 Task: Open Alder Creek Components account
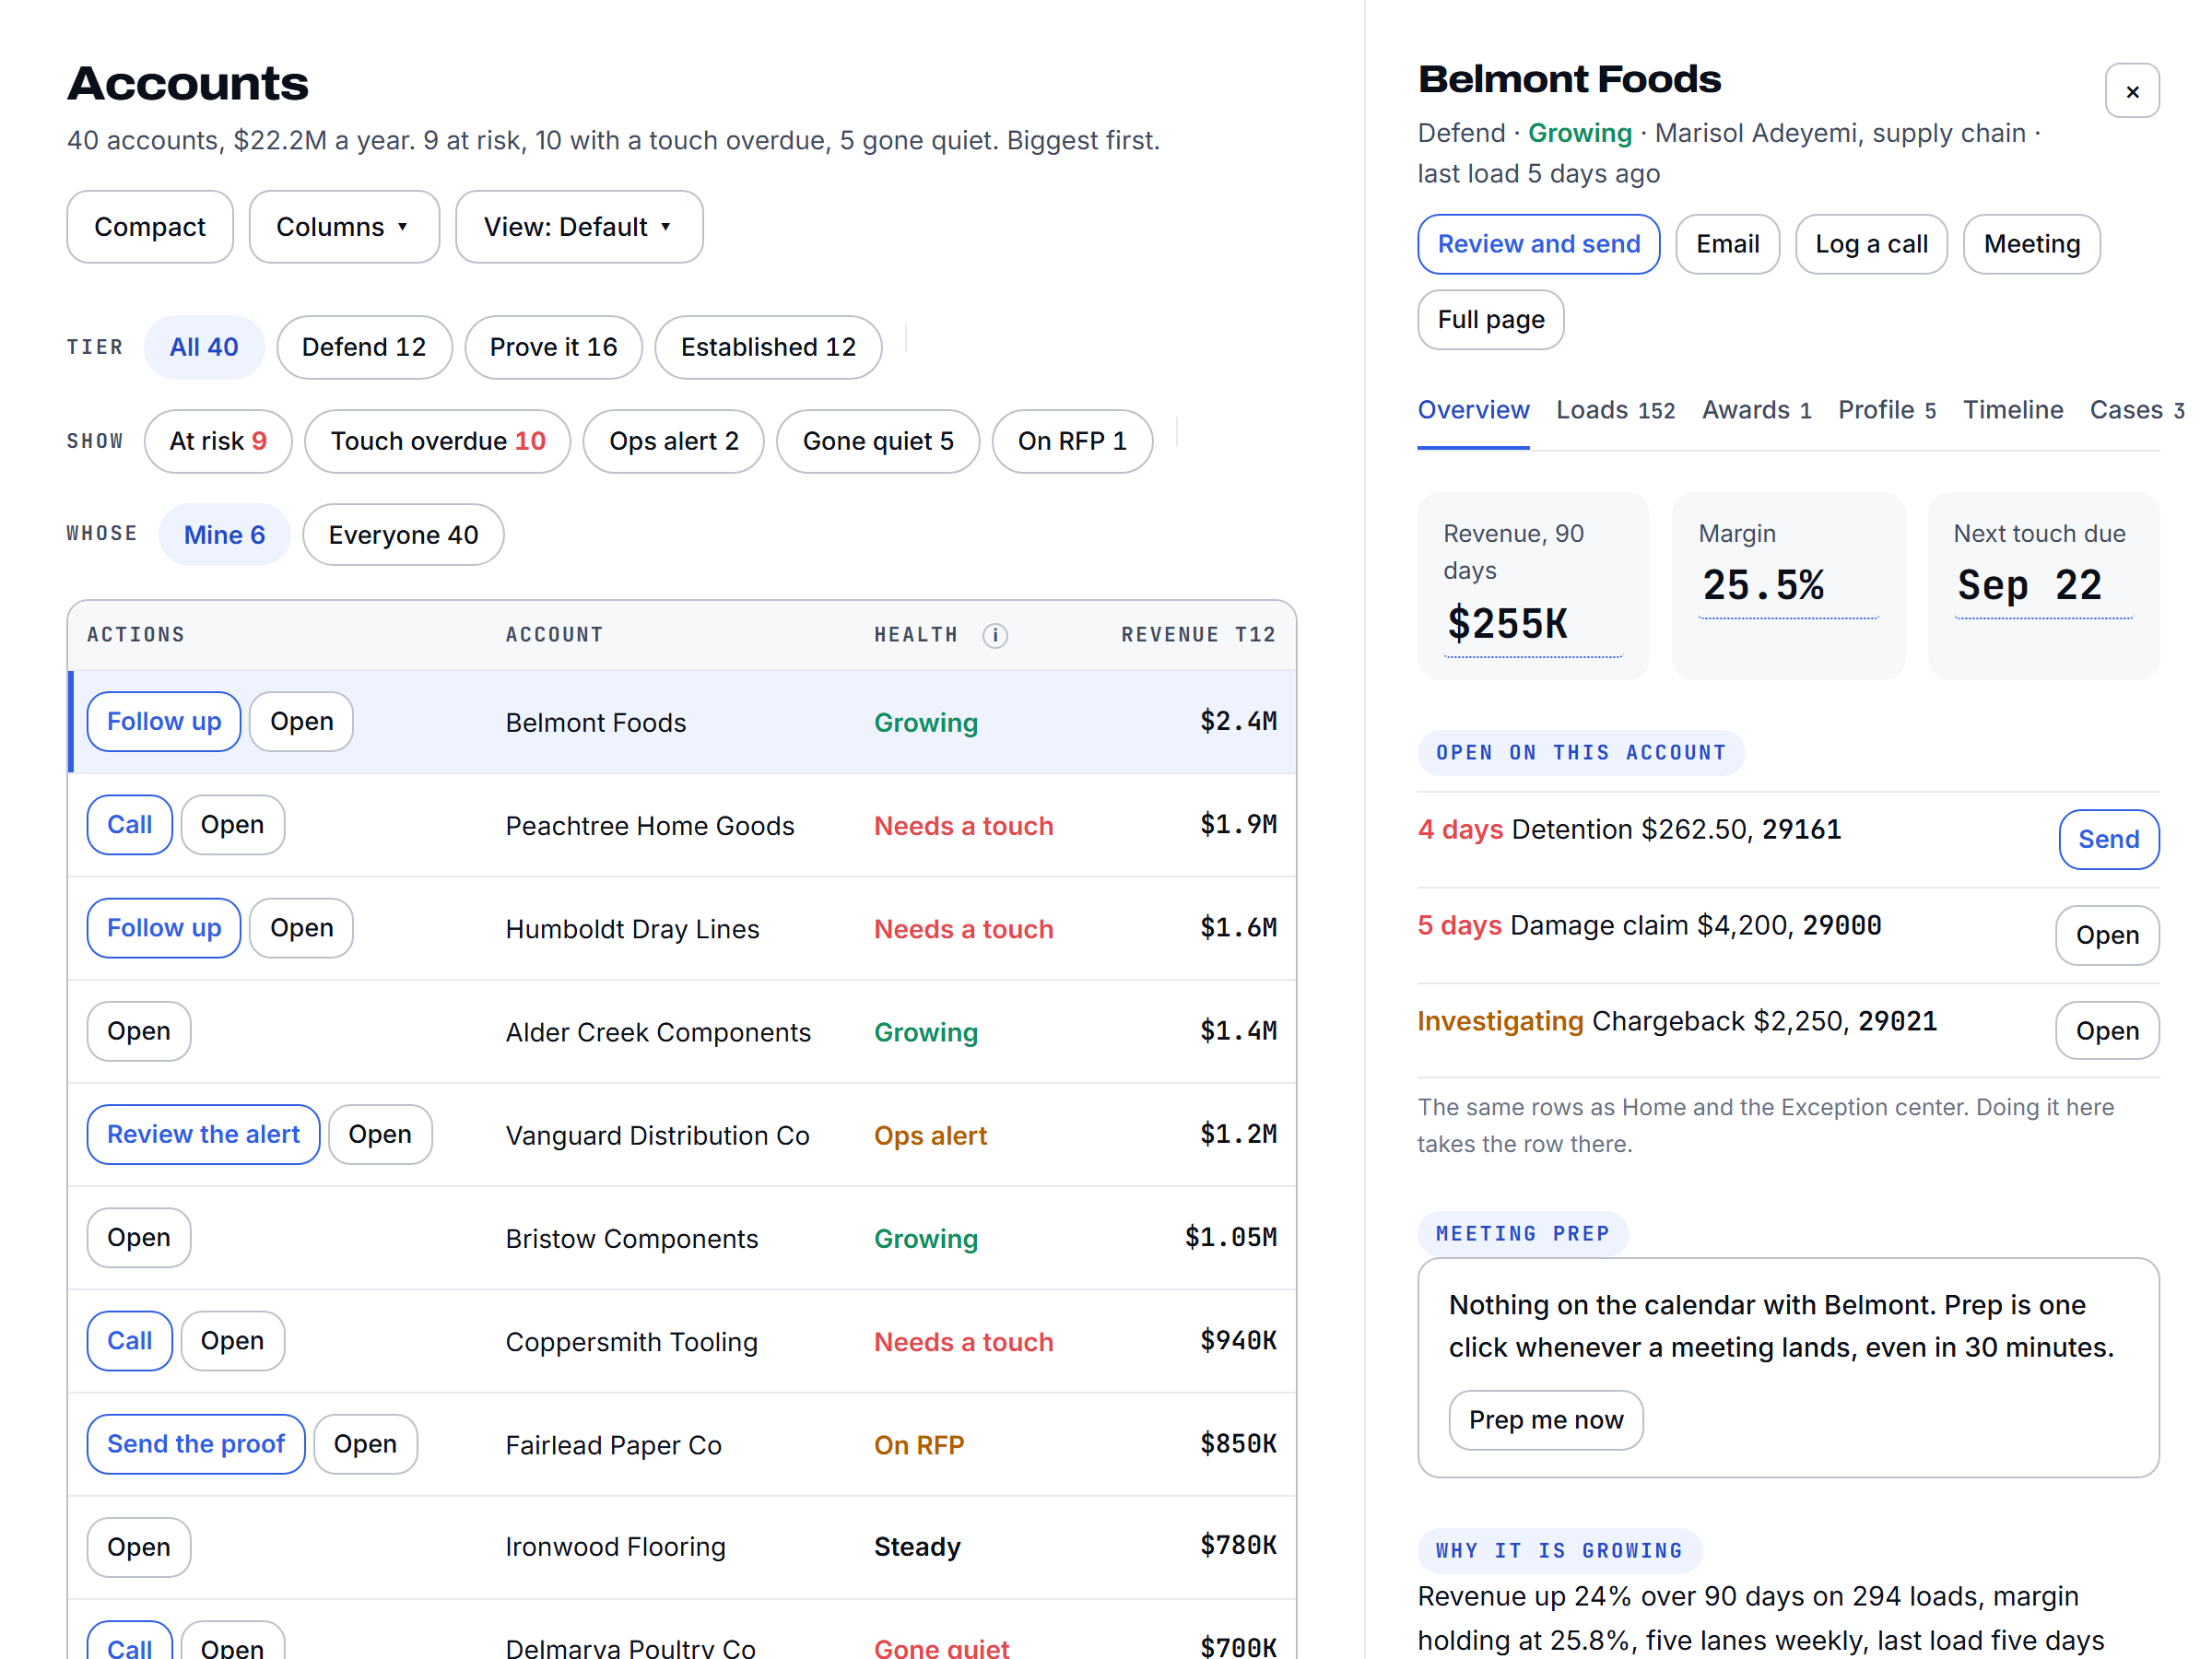click(139, 1031)
